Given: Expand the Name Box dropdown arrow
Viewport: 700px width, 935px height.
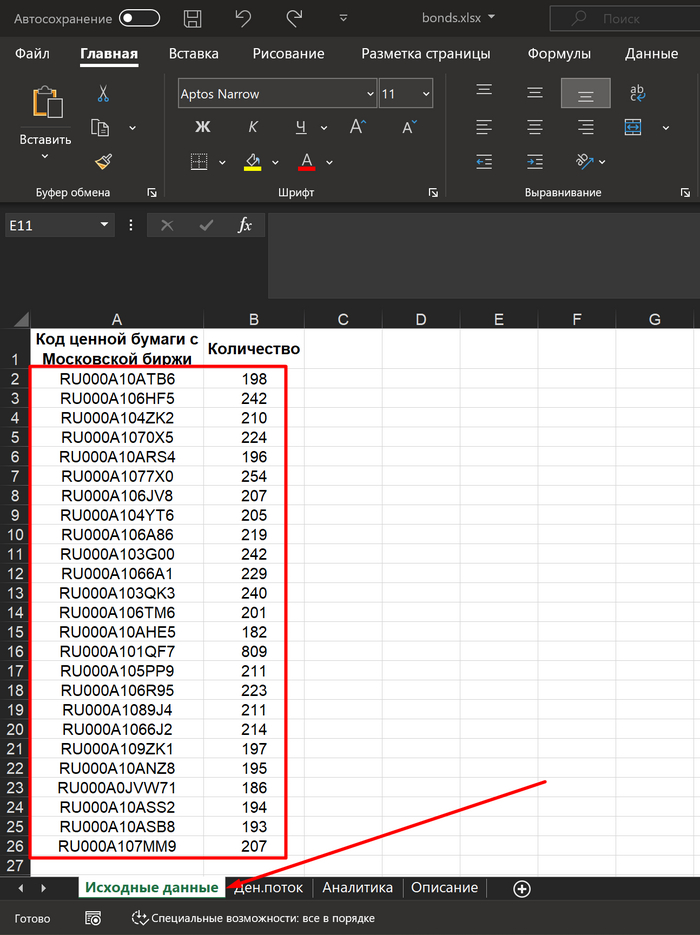Looking at the screenshot, I should point(104,226).
